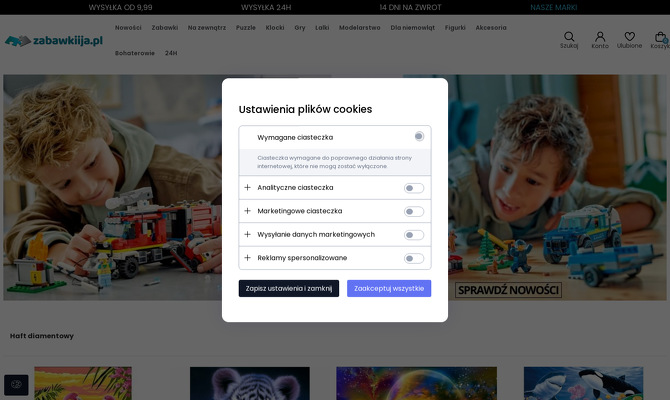Open the Gry menu
The height and width of the screenshot is (400, 670).
300,28
